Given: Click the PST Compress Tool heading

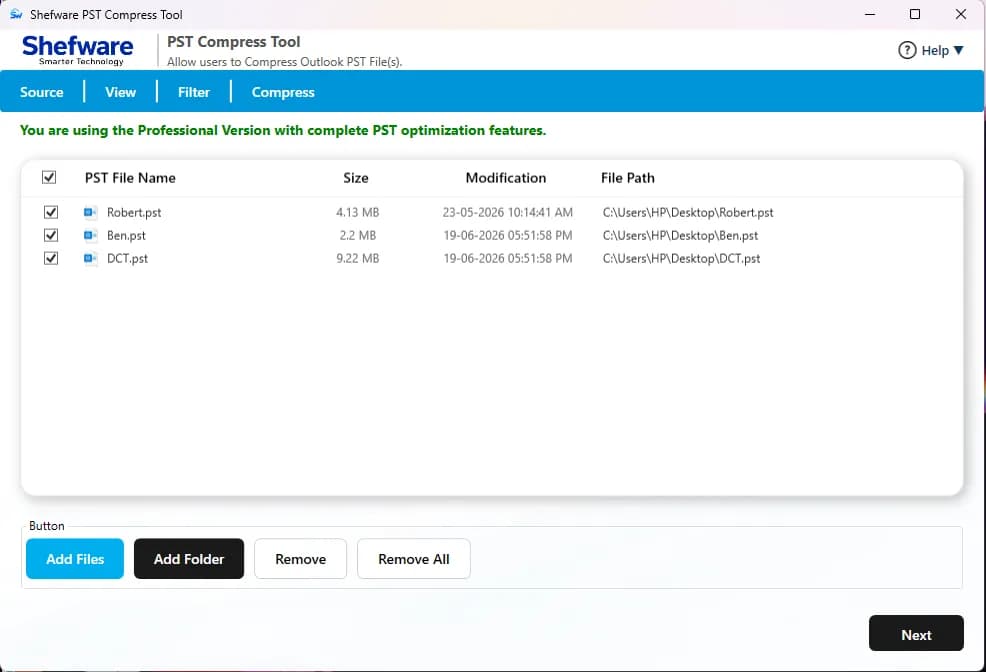Looking at the screenshot, I should coord(233,42).
